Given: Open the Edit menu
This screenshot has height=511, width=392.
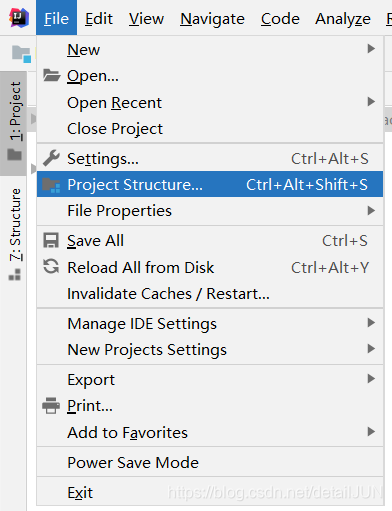Looking at the screenshot, I should pos(99,19).
